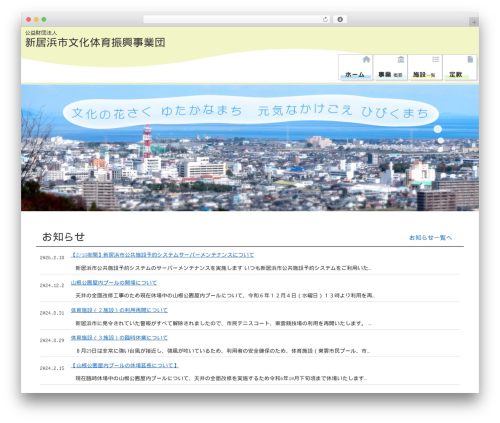This screenshot has width=500, height=423.
Task: Click summary text starting 現在臨時休場中の山根公園
Action: point(221,379)
